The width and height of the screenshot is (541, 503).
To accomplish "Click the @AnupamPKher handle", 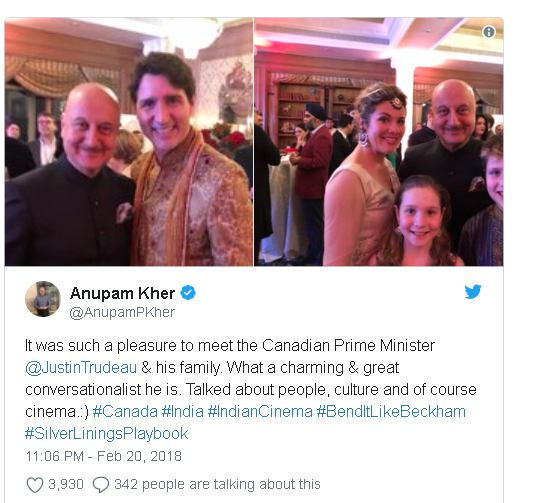I will [122, 313].
